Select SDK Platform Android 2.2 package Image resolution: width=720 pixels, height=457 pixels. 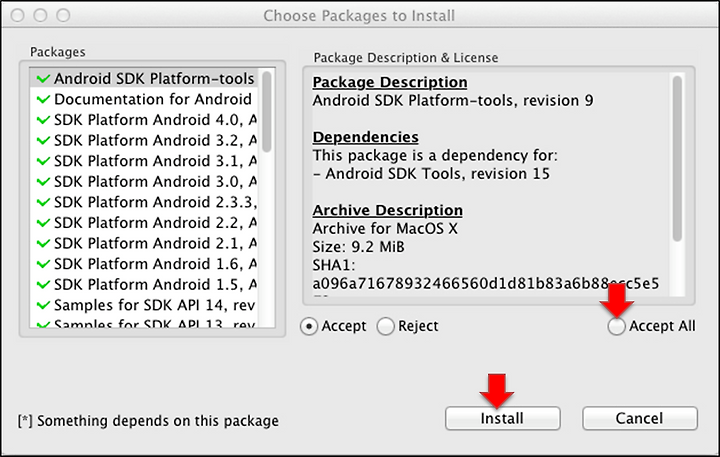click(x=144, y=223)
